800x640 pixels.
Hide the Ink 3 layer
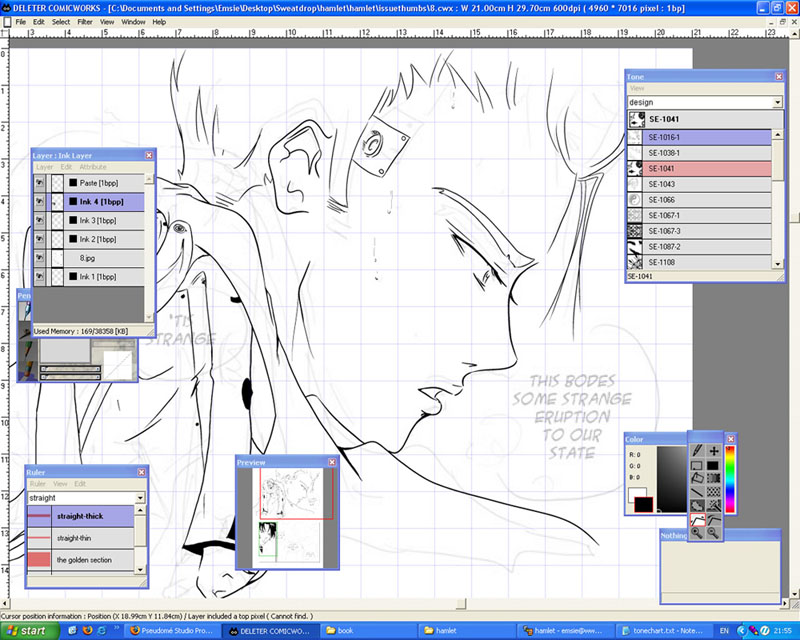tap(39, 220)
